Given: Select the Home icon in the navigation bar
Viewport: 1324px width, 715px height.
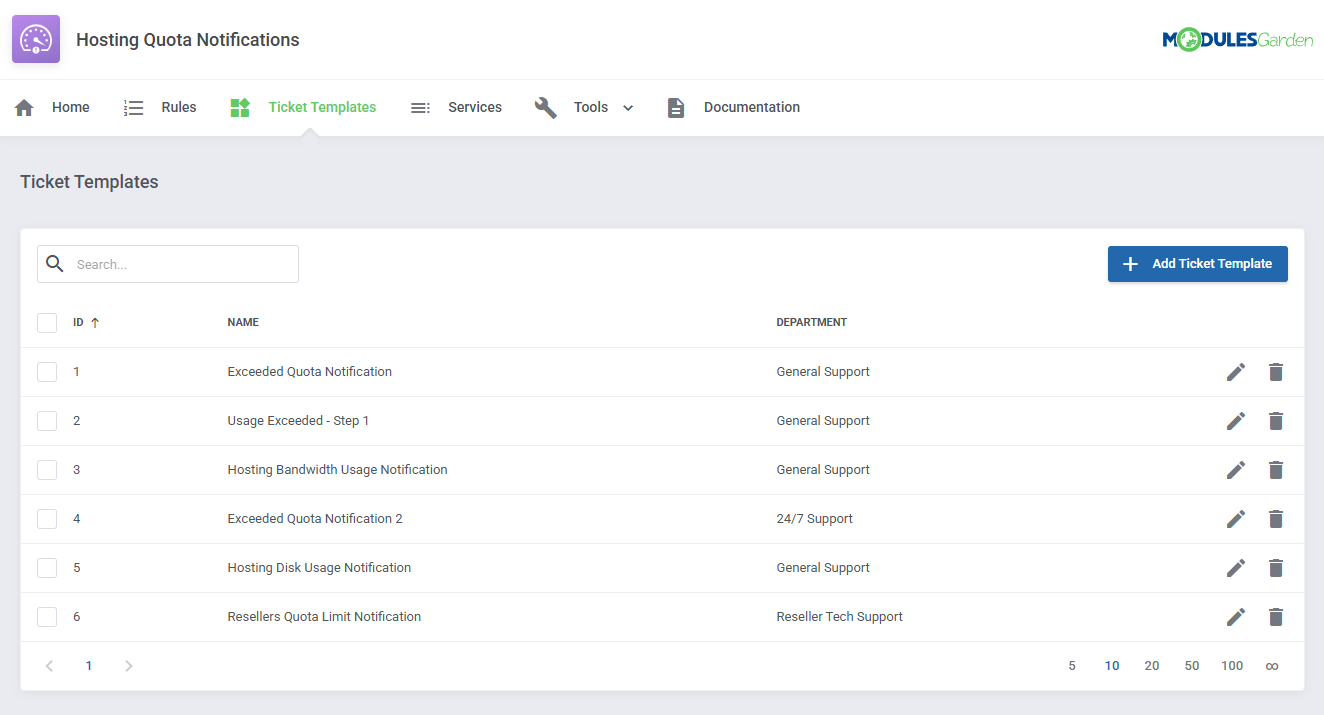Looking at the screenshot, I should pyautogui.click(x=24, y=107).
